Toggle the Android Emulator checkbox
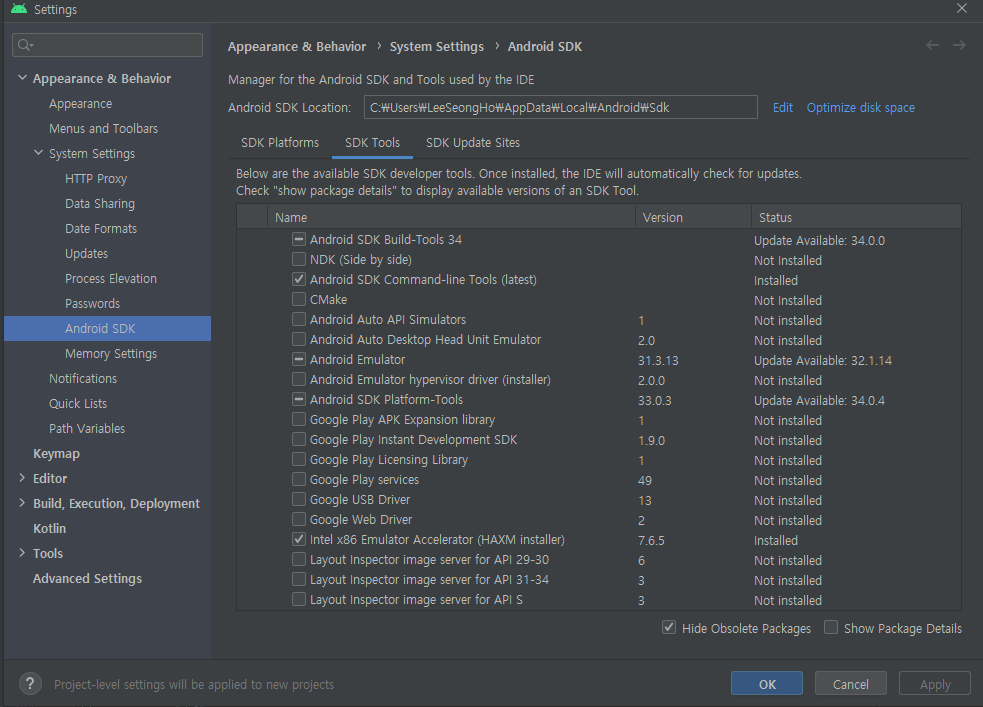The width and height of the screenshot is (983, 707). (x=299, y=360)
